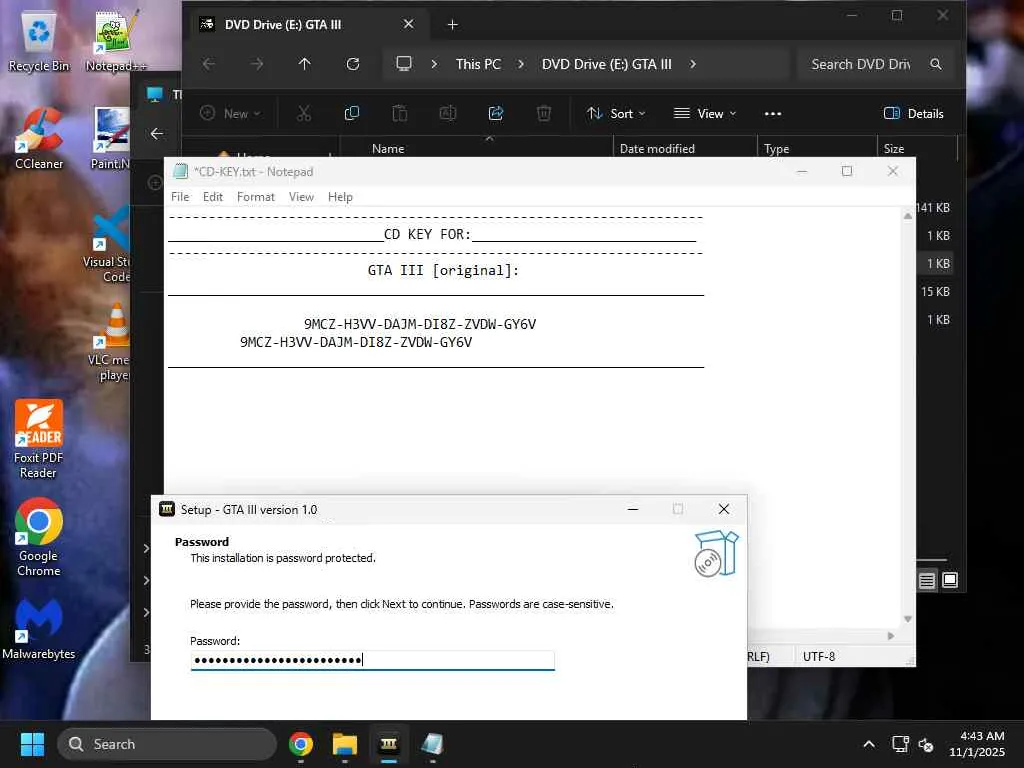Add a new Explorer tab
This screenshot has height=768, width=1024.
coord(453,24)
